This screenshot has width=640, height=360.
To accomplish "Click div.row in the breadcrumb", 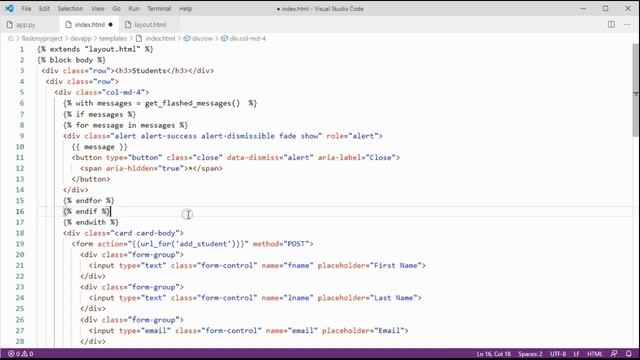I will click(202, 38).
